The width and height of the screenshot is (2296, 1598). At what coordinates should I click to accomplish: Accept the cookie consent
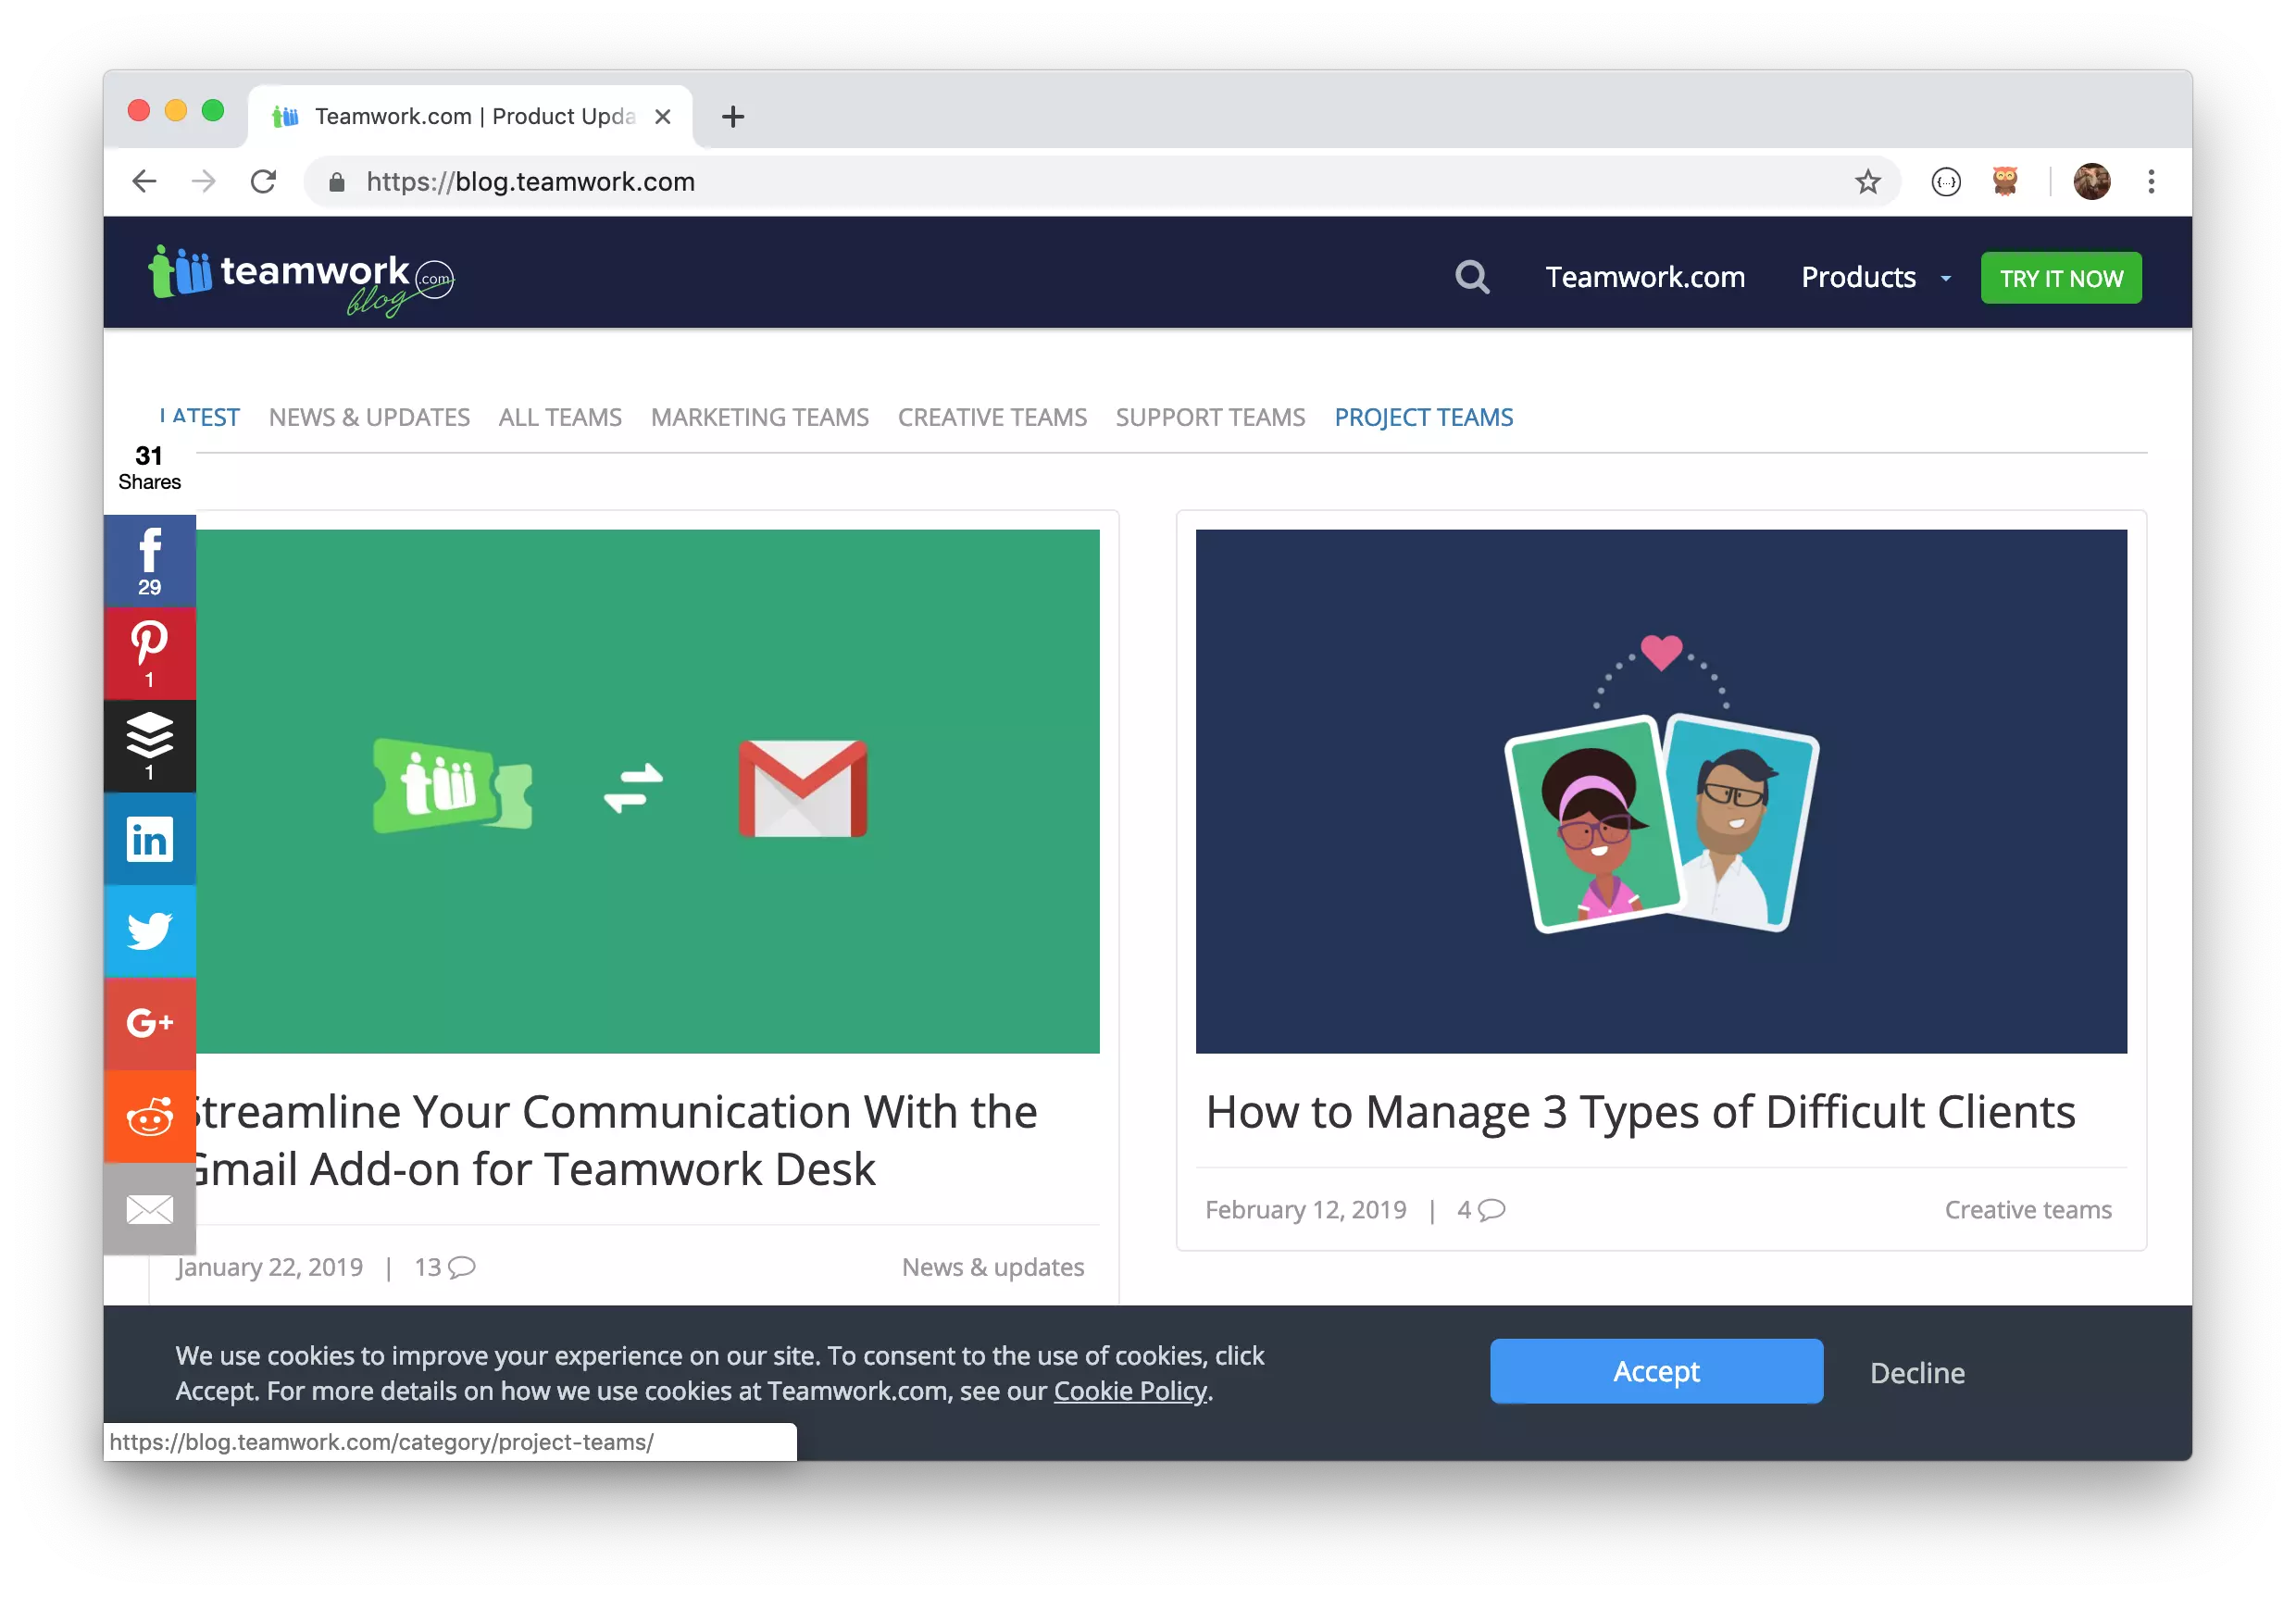[x=1656, y=1371]
